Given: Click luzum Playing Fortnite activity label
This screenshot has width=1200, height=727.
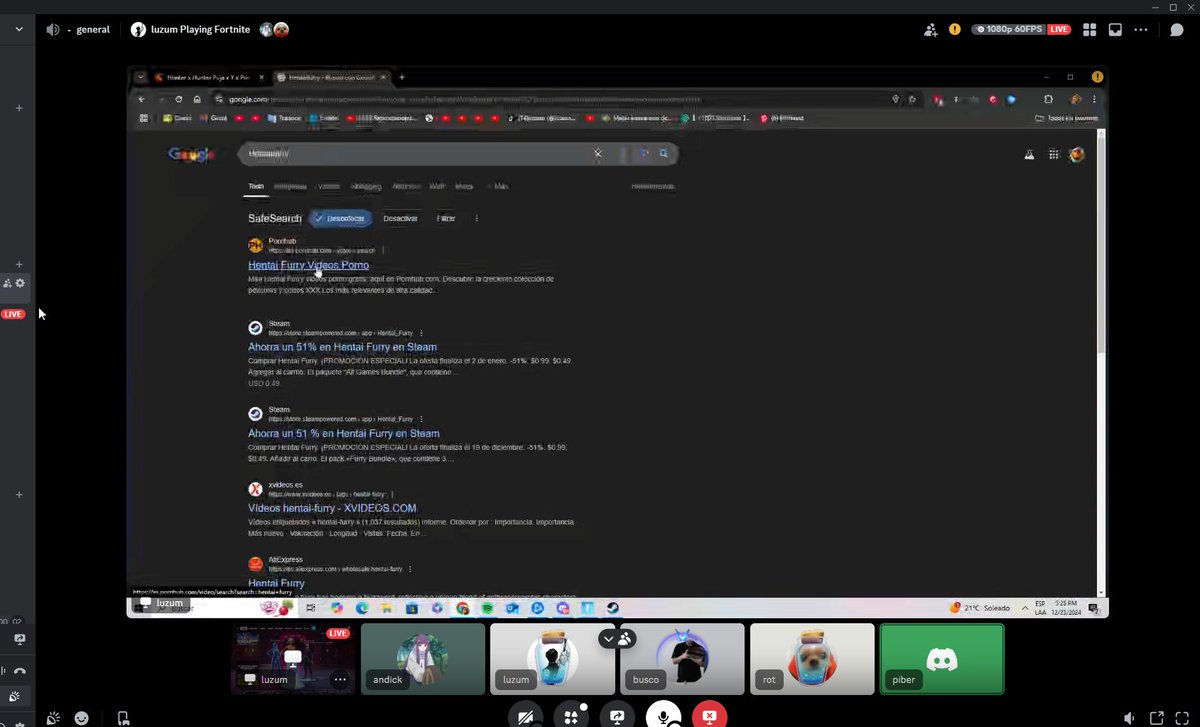Looking at the screenshot, I should pos(199,29).
